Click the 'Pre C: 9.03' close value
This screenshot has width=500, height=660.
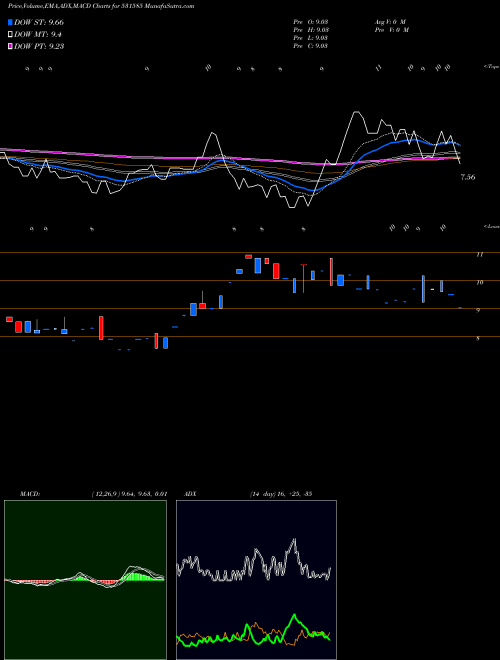click(311, 46)
